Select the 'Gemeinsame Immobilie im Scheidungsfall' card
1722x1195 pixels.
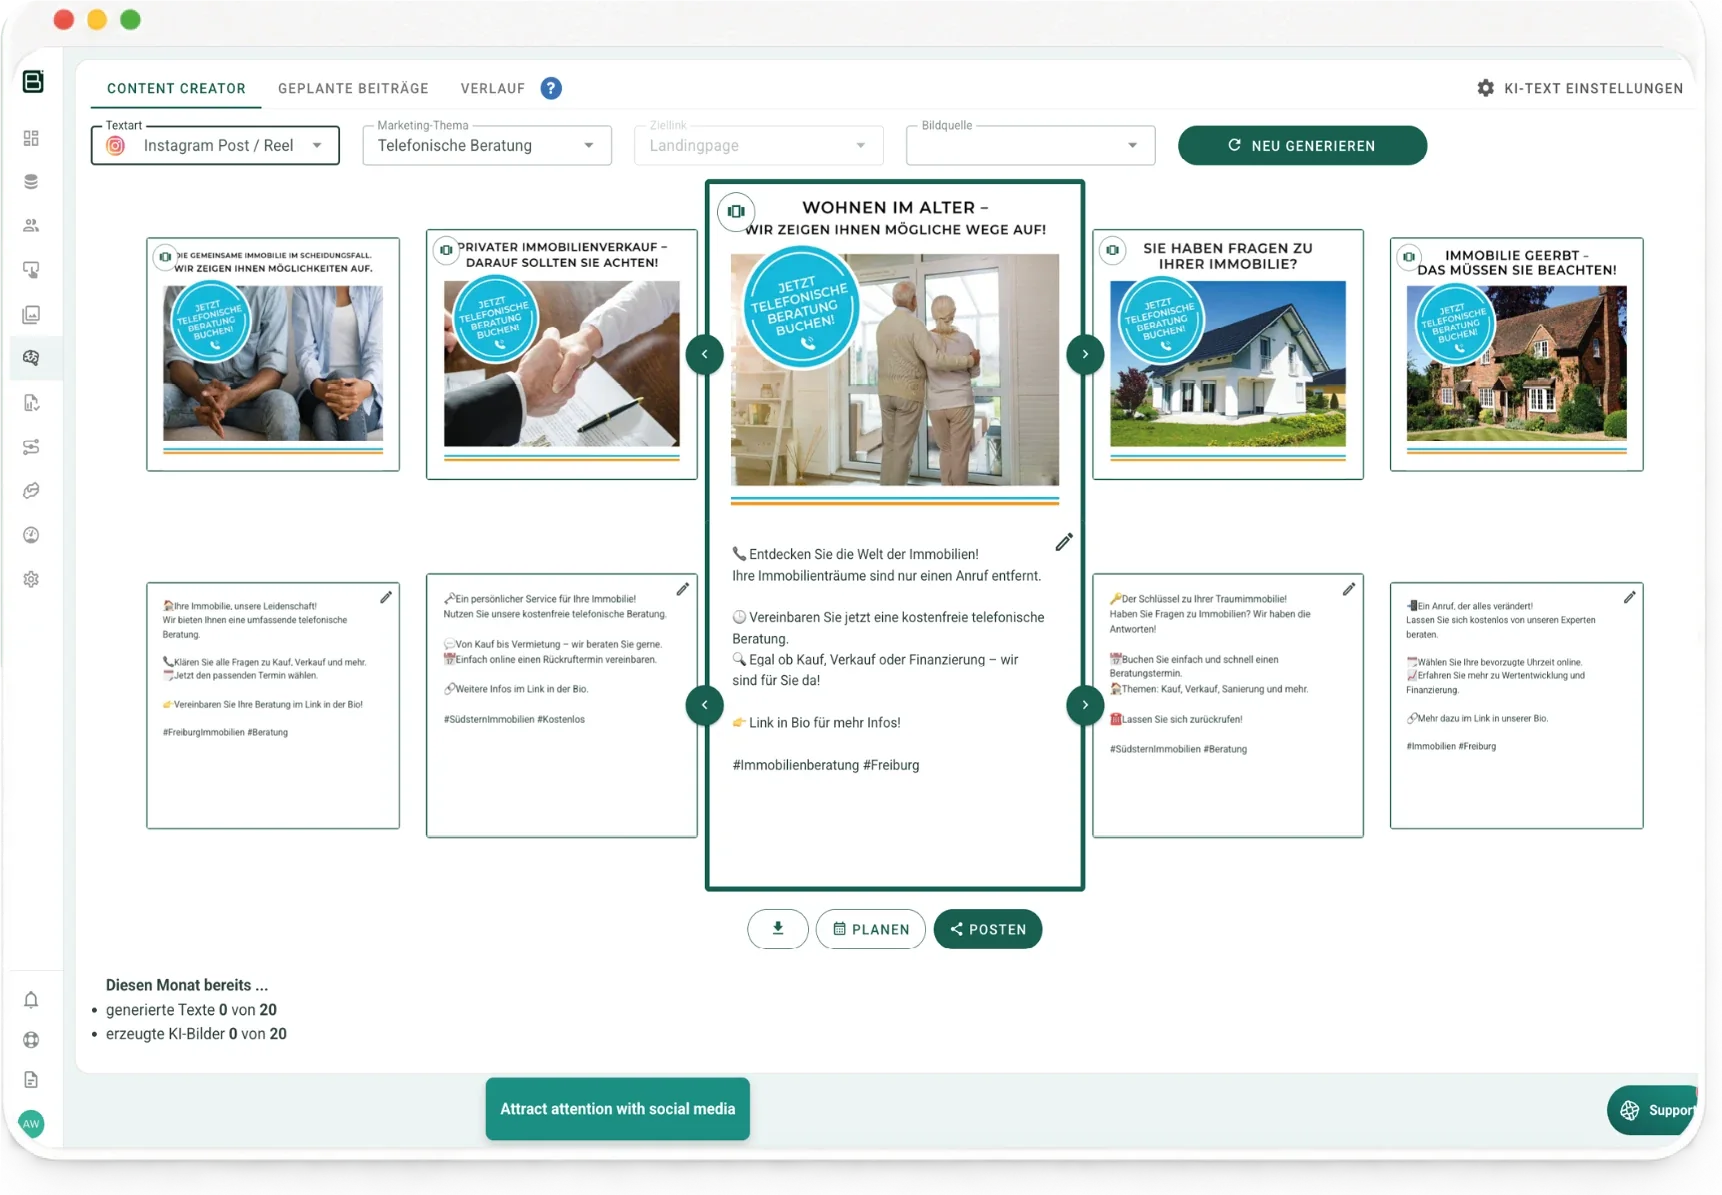tap(273, 354)
